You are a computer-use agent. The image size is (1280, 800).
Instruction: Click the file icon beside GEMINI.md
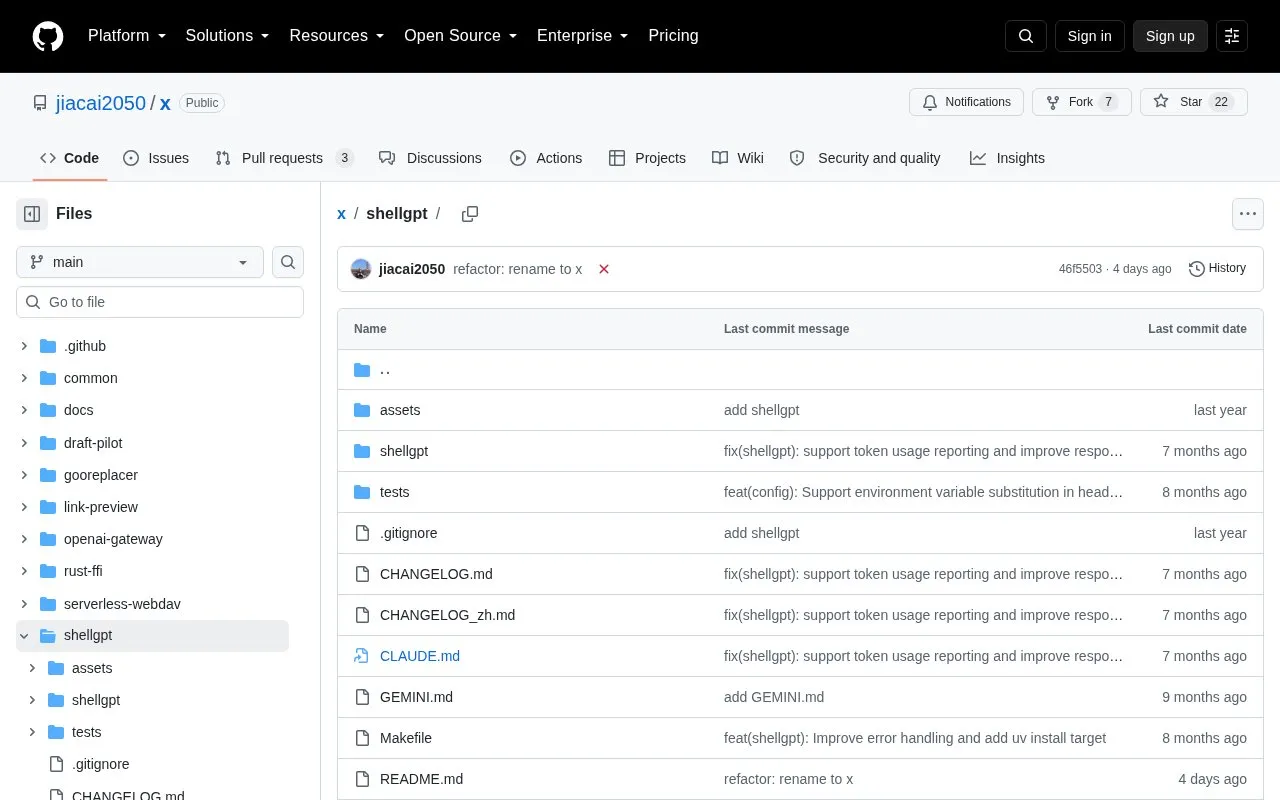coord(362,697)
